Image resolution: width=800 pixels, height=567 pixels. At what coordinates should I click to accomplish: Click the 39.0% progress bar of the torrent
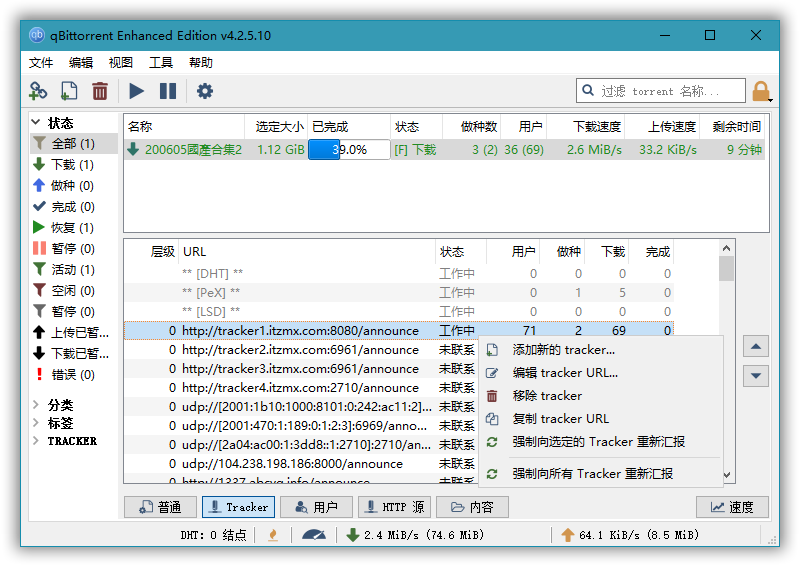tap(349, 150)
